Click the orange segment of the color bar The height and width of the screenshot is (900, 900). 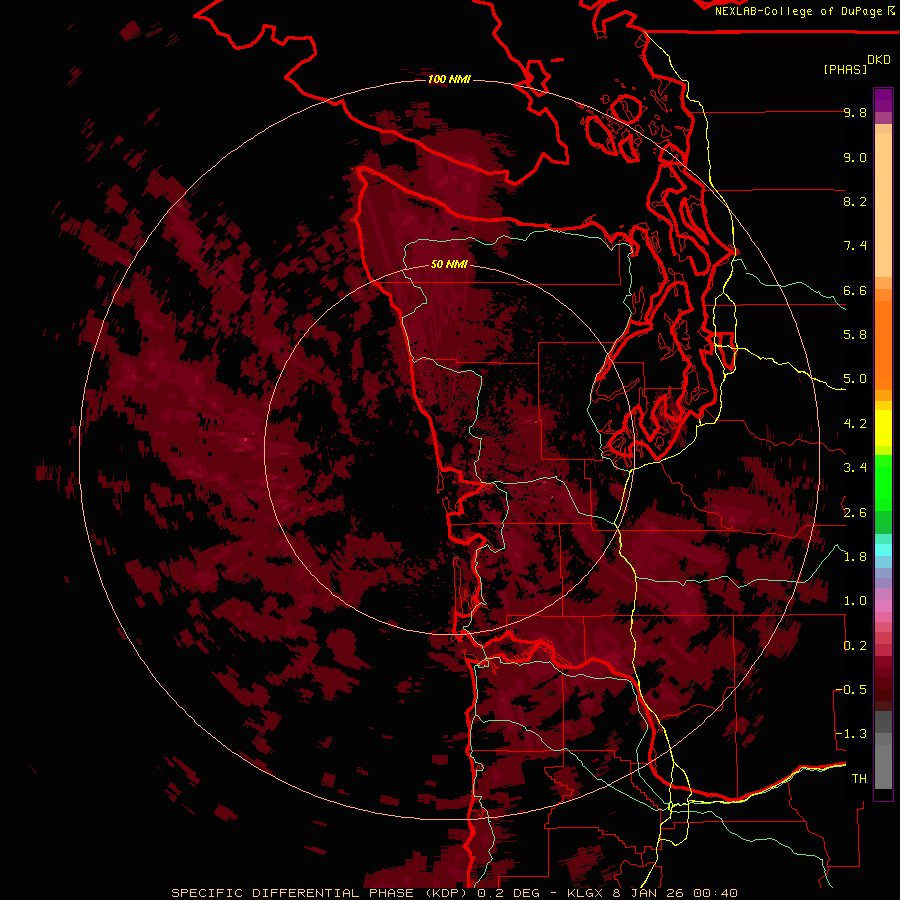pos(883,344)
